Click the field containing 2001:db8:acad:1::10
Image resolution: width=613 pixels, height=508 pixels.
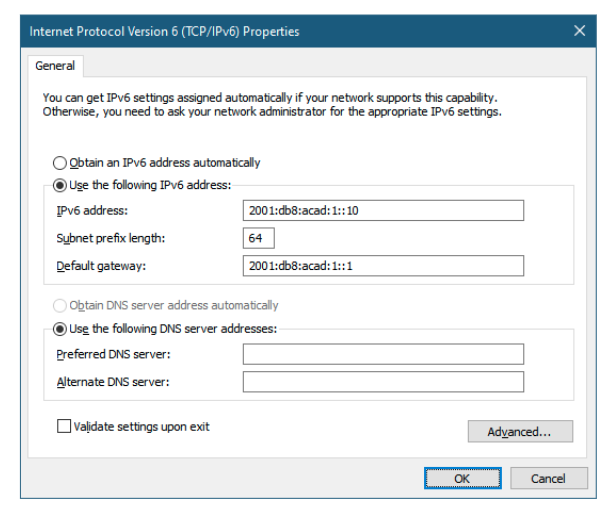(383, 211)
